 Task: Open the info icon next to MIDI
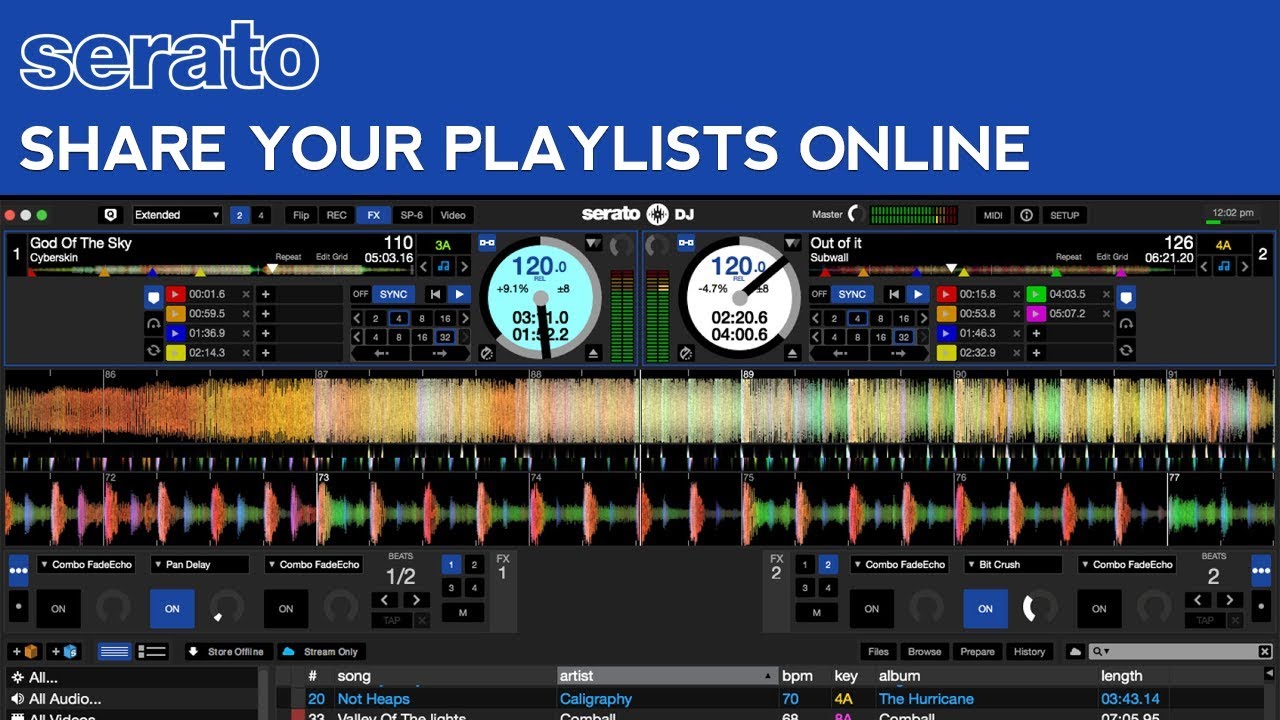1026,215
